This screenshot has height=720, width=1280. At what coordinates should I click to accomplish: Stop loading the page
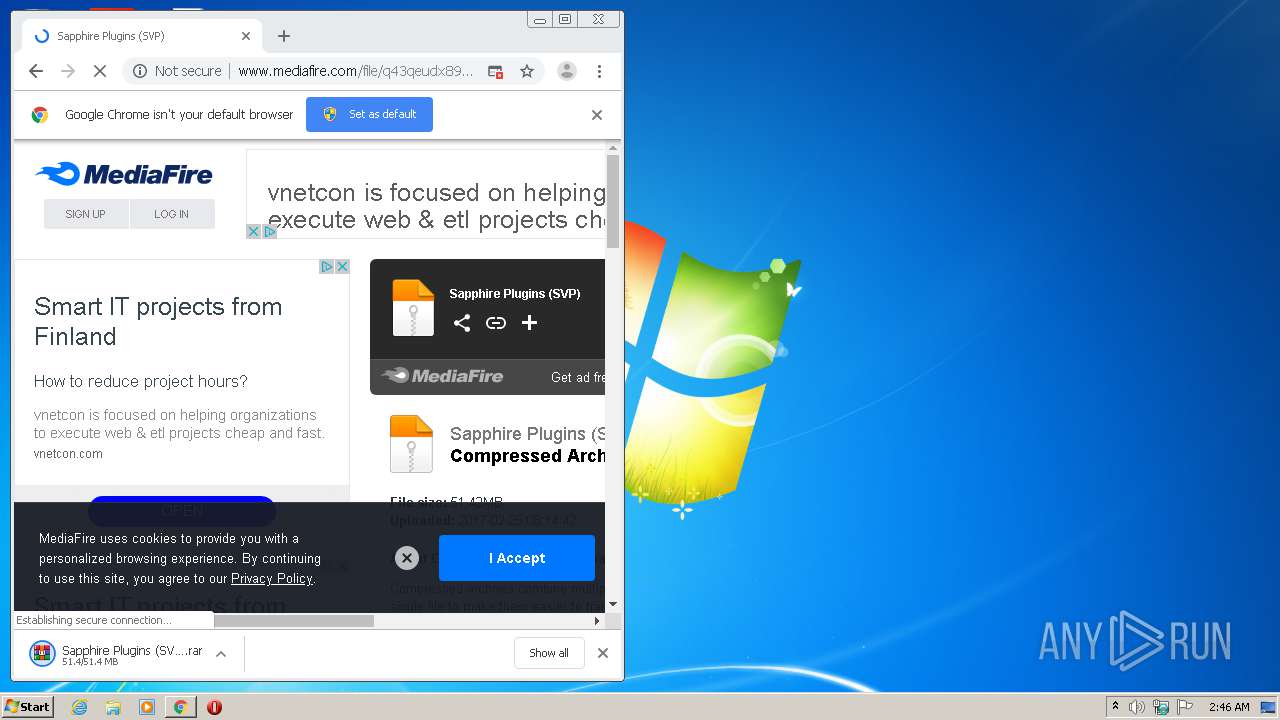pyautogui.click(x=100, y=71)
